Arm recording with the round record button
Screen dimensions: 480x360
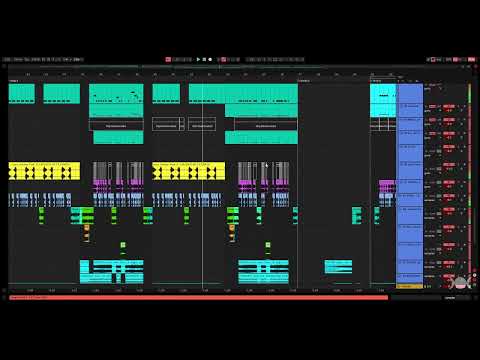pyautogui.click(x=210, y=59)
